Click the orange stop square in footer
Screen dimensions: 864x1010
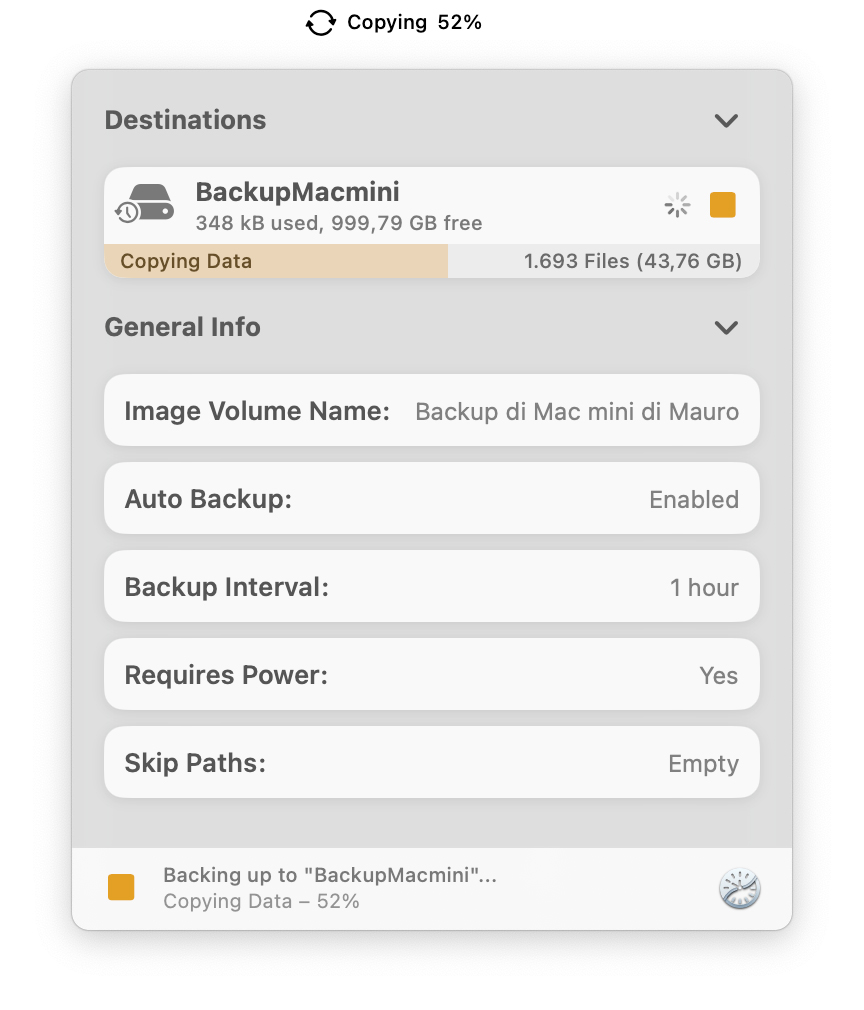pos(121,887)
